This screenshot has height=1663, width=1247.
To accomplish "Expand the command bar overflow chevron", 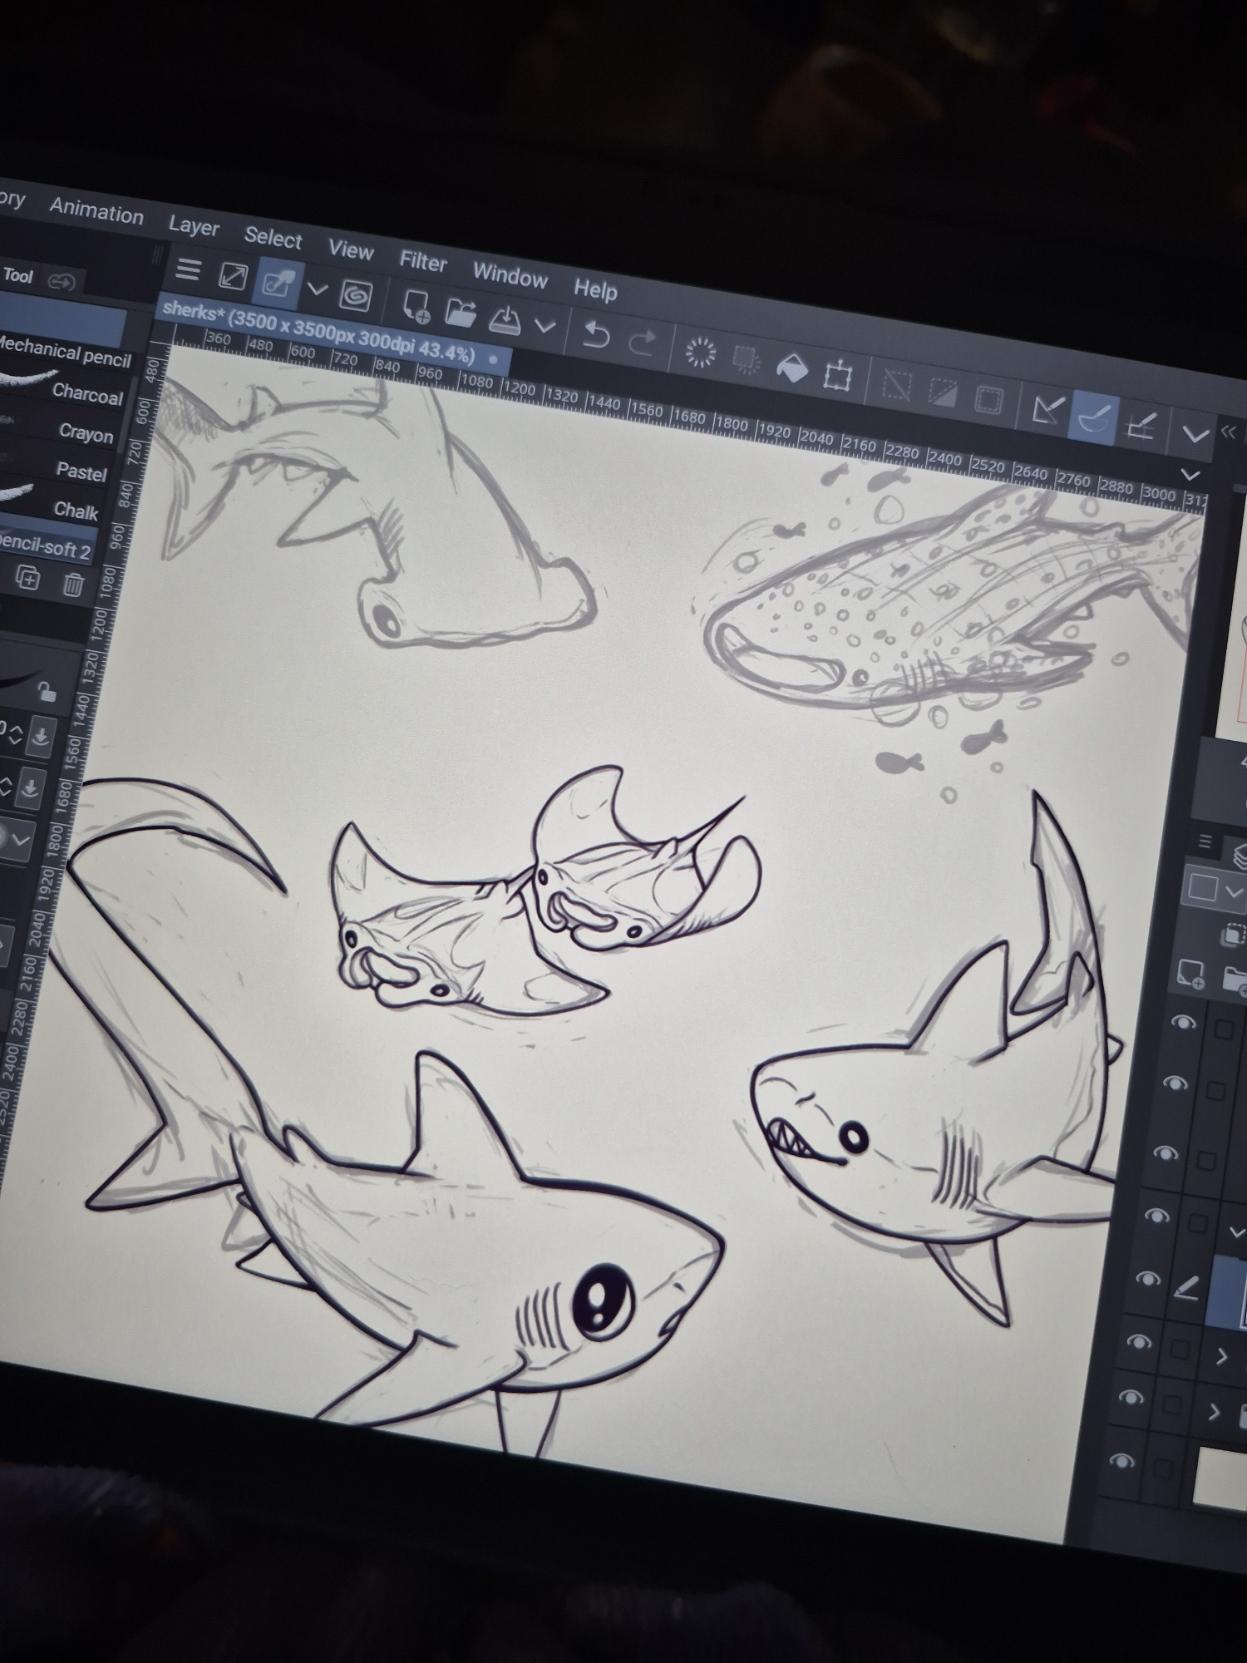I will 1195,434.
